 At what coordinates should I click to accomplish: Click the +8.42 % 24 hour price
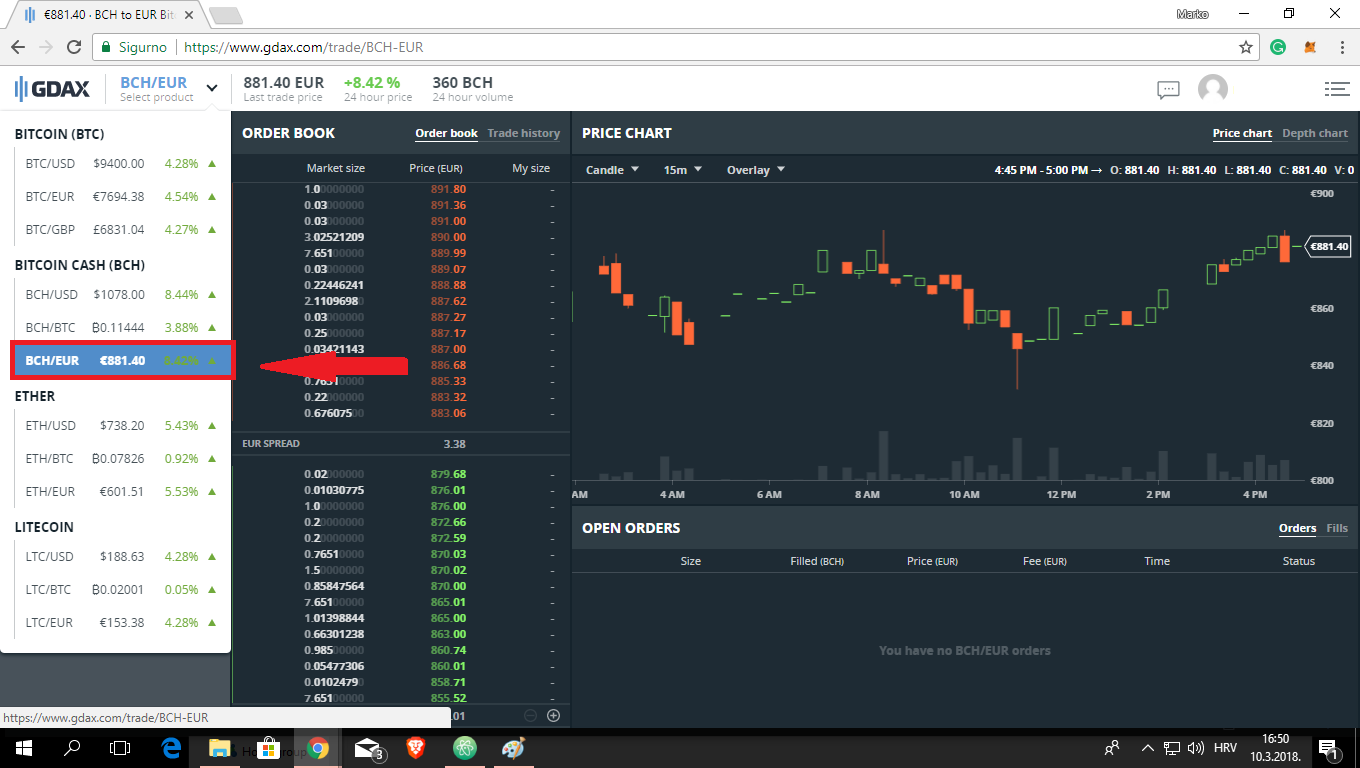(x=372, y=83)
